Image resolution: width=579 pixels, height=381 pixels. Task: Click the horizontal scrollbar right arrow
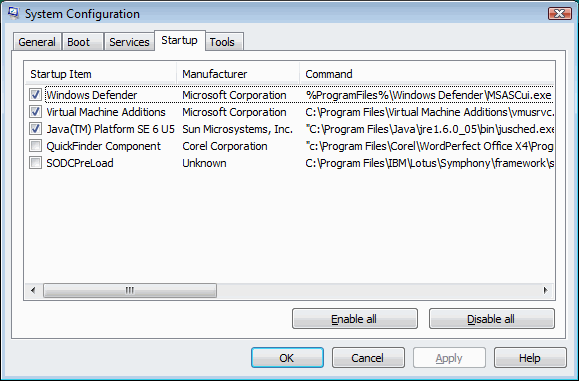[x=545, y=290]
